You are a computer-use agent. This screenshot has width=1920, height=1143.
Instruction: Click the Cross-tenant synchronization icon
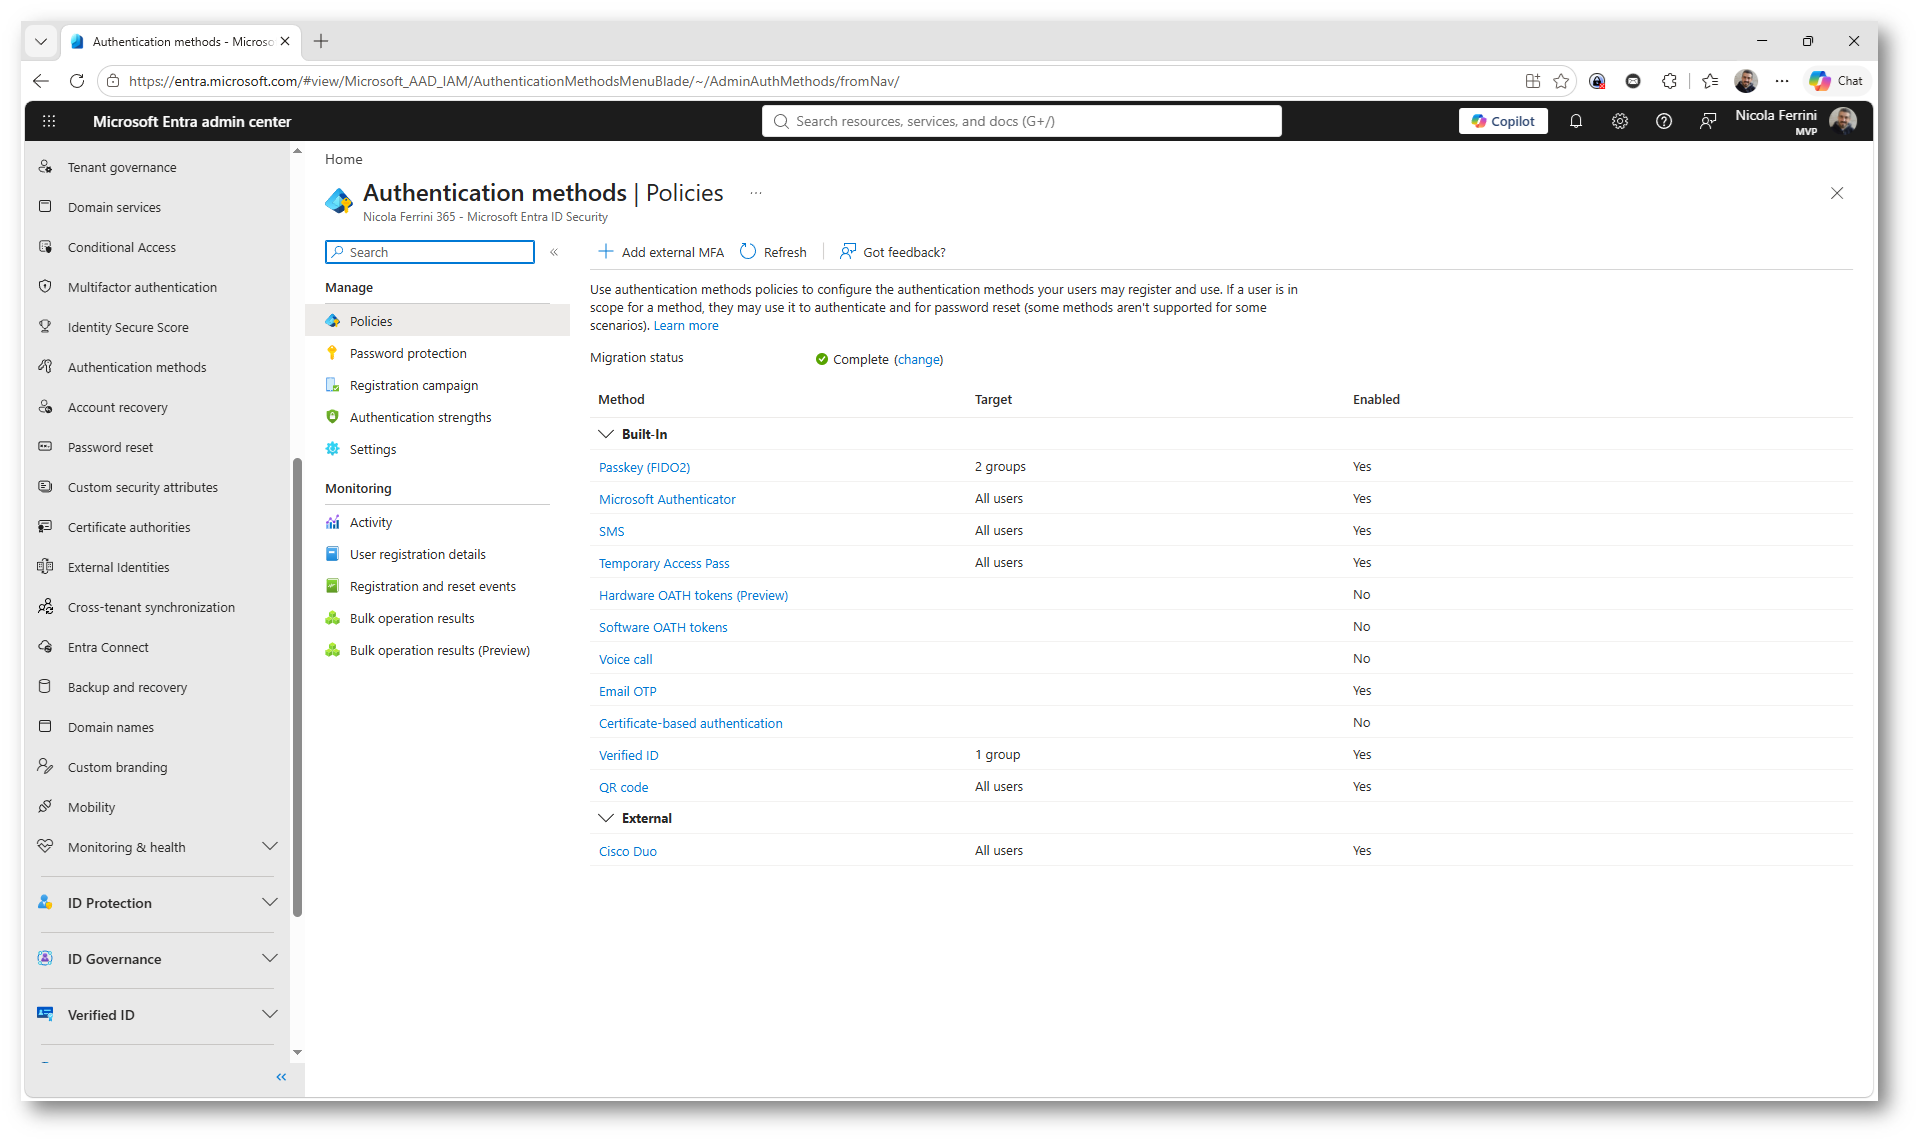click(45, 607)
